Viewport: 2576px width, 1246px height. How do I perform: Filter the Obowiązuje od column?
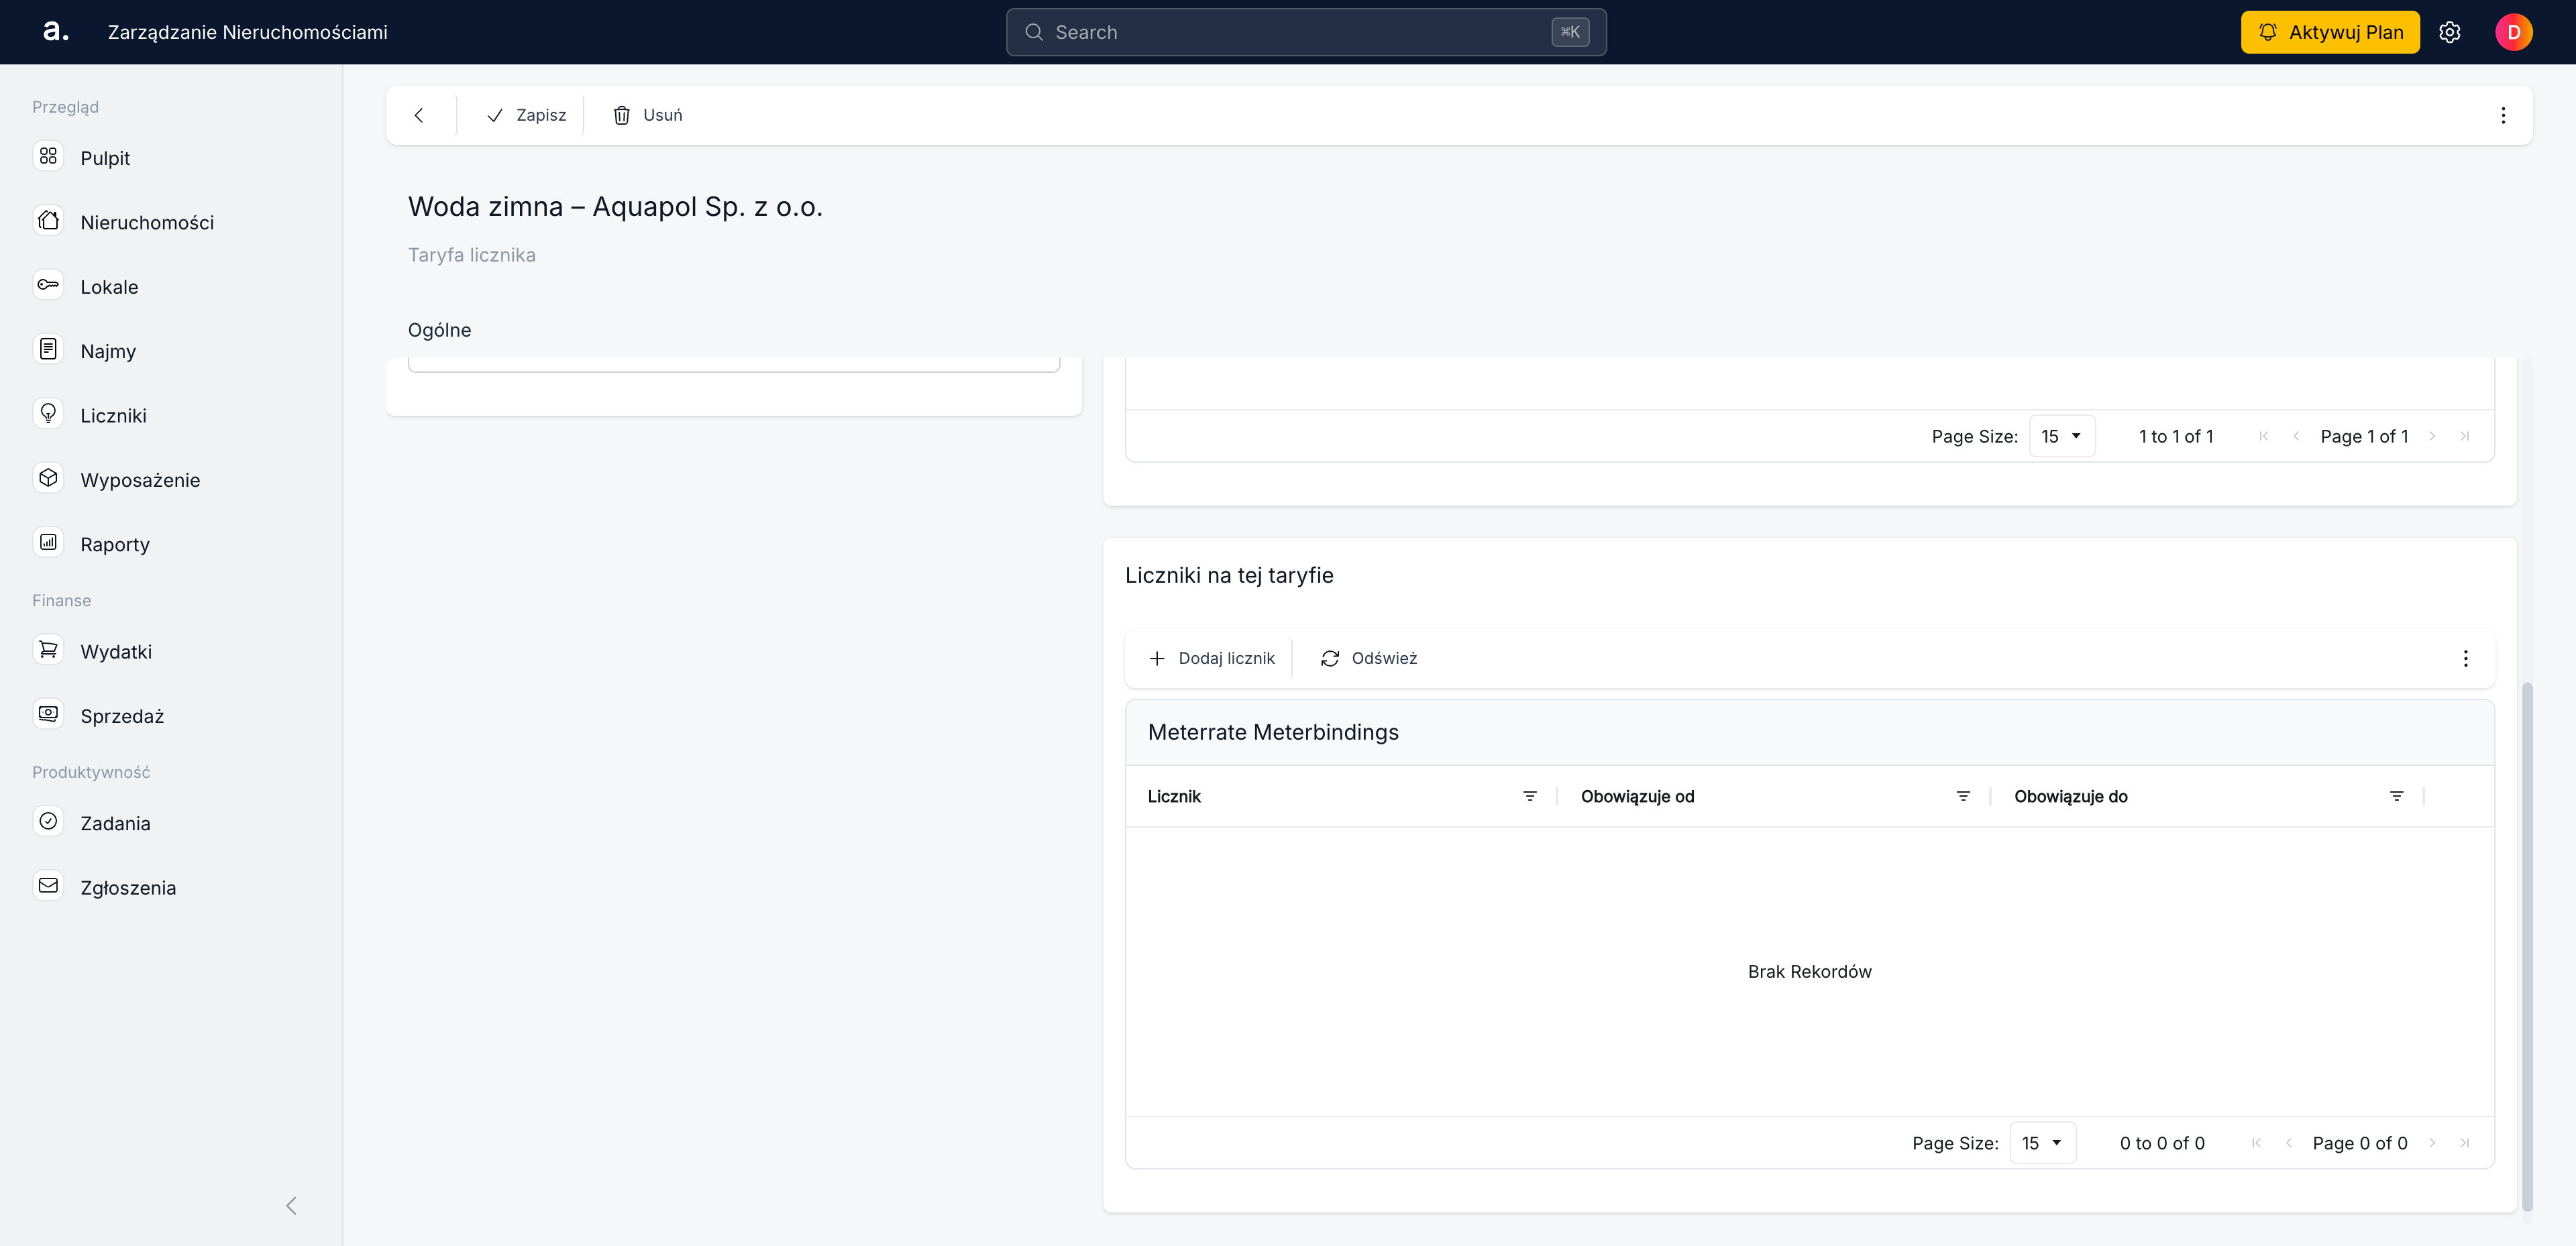click(x=1963, y=796)
